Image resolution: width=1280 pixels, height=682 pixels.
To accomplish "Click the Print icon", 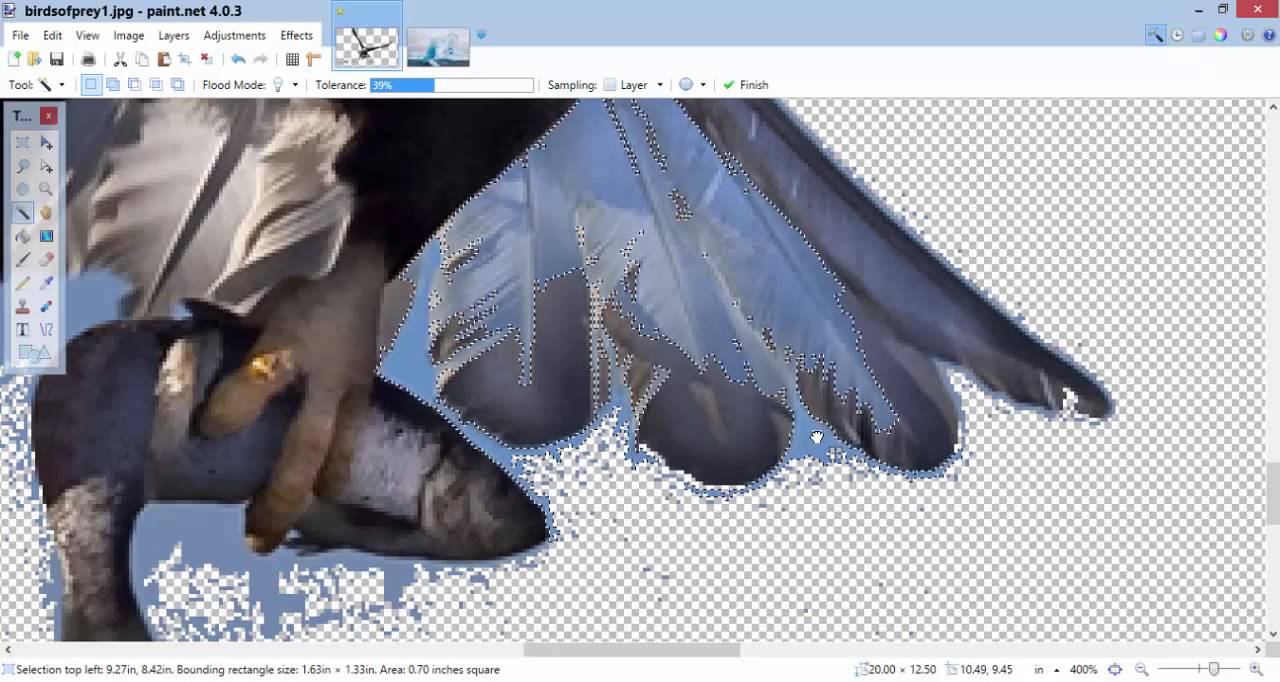I will (x=88, y=60).
